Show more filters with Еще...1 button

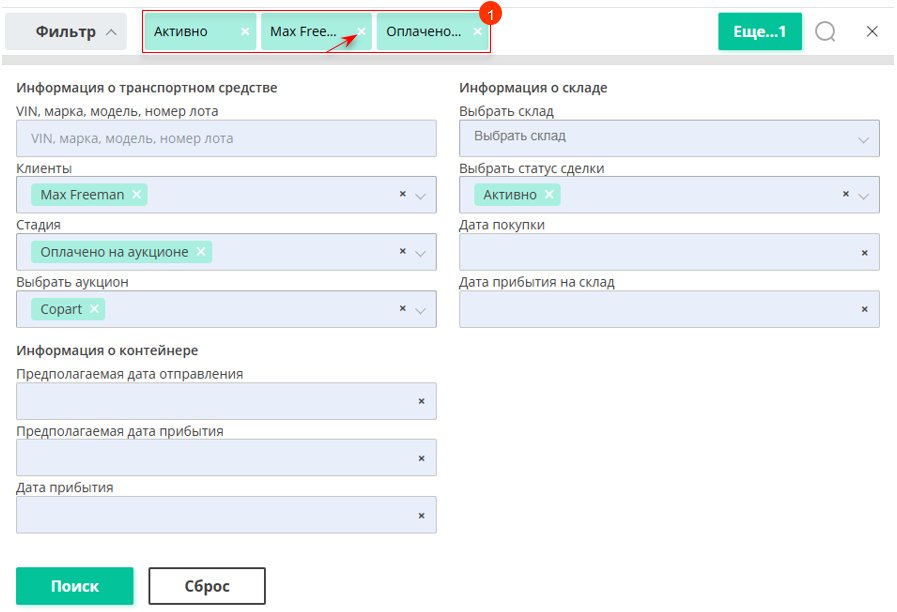(x=760, y=31)
